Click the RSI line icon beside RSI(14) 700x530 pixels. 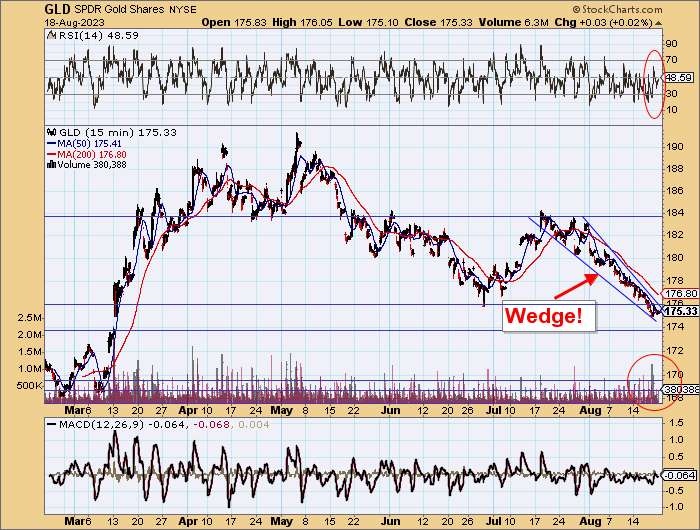tap(52, 35)
